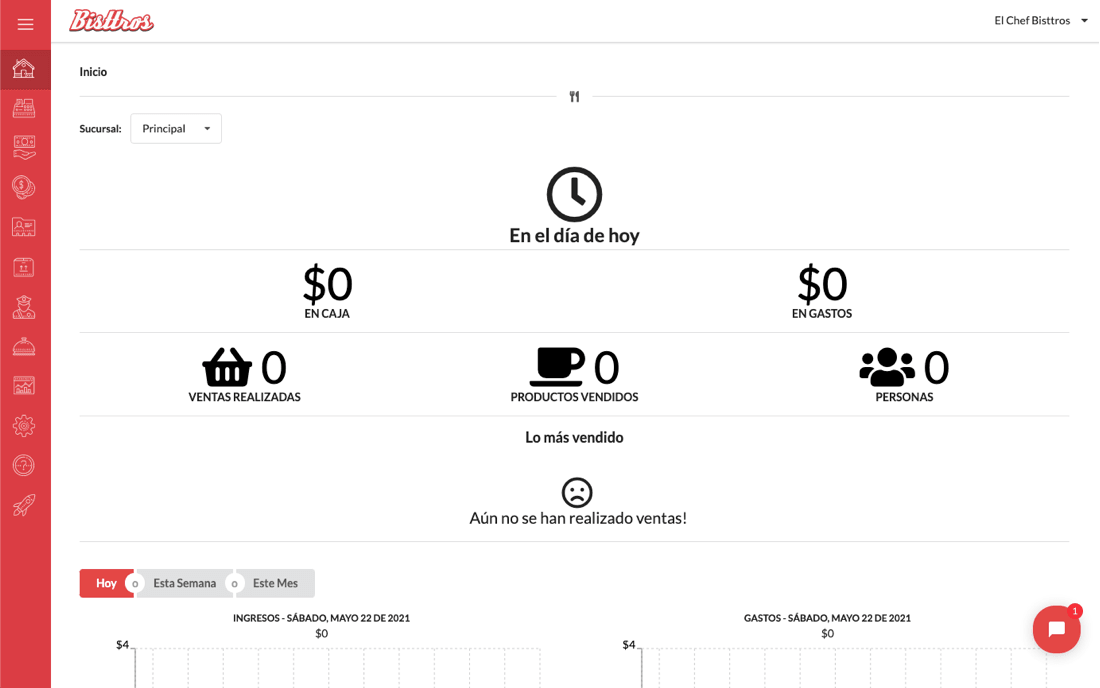Open the hamburger menu icon
This screenshot has width=1100, height=688.
[25, 25]
